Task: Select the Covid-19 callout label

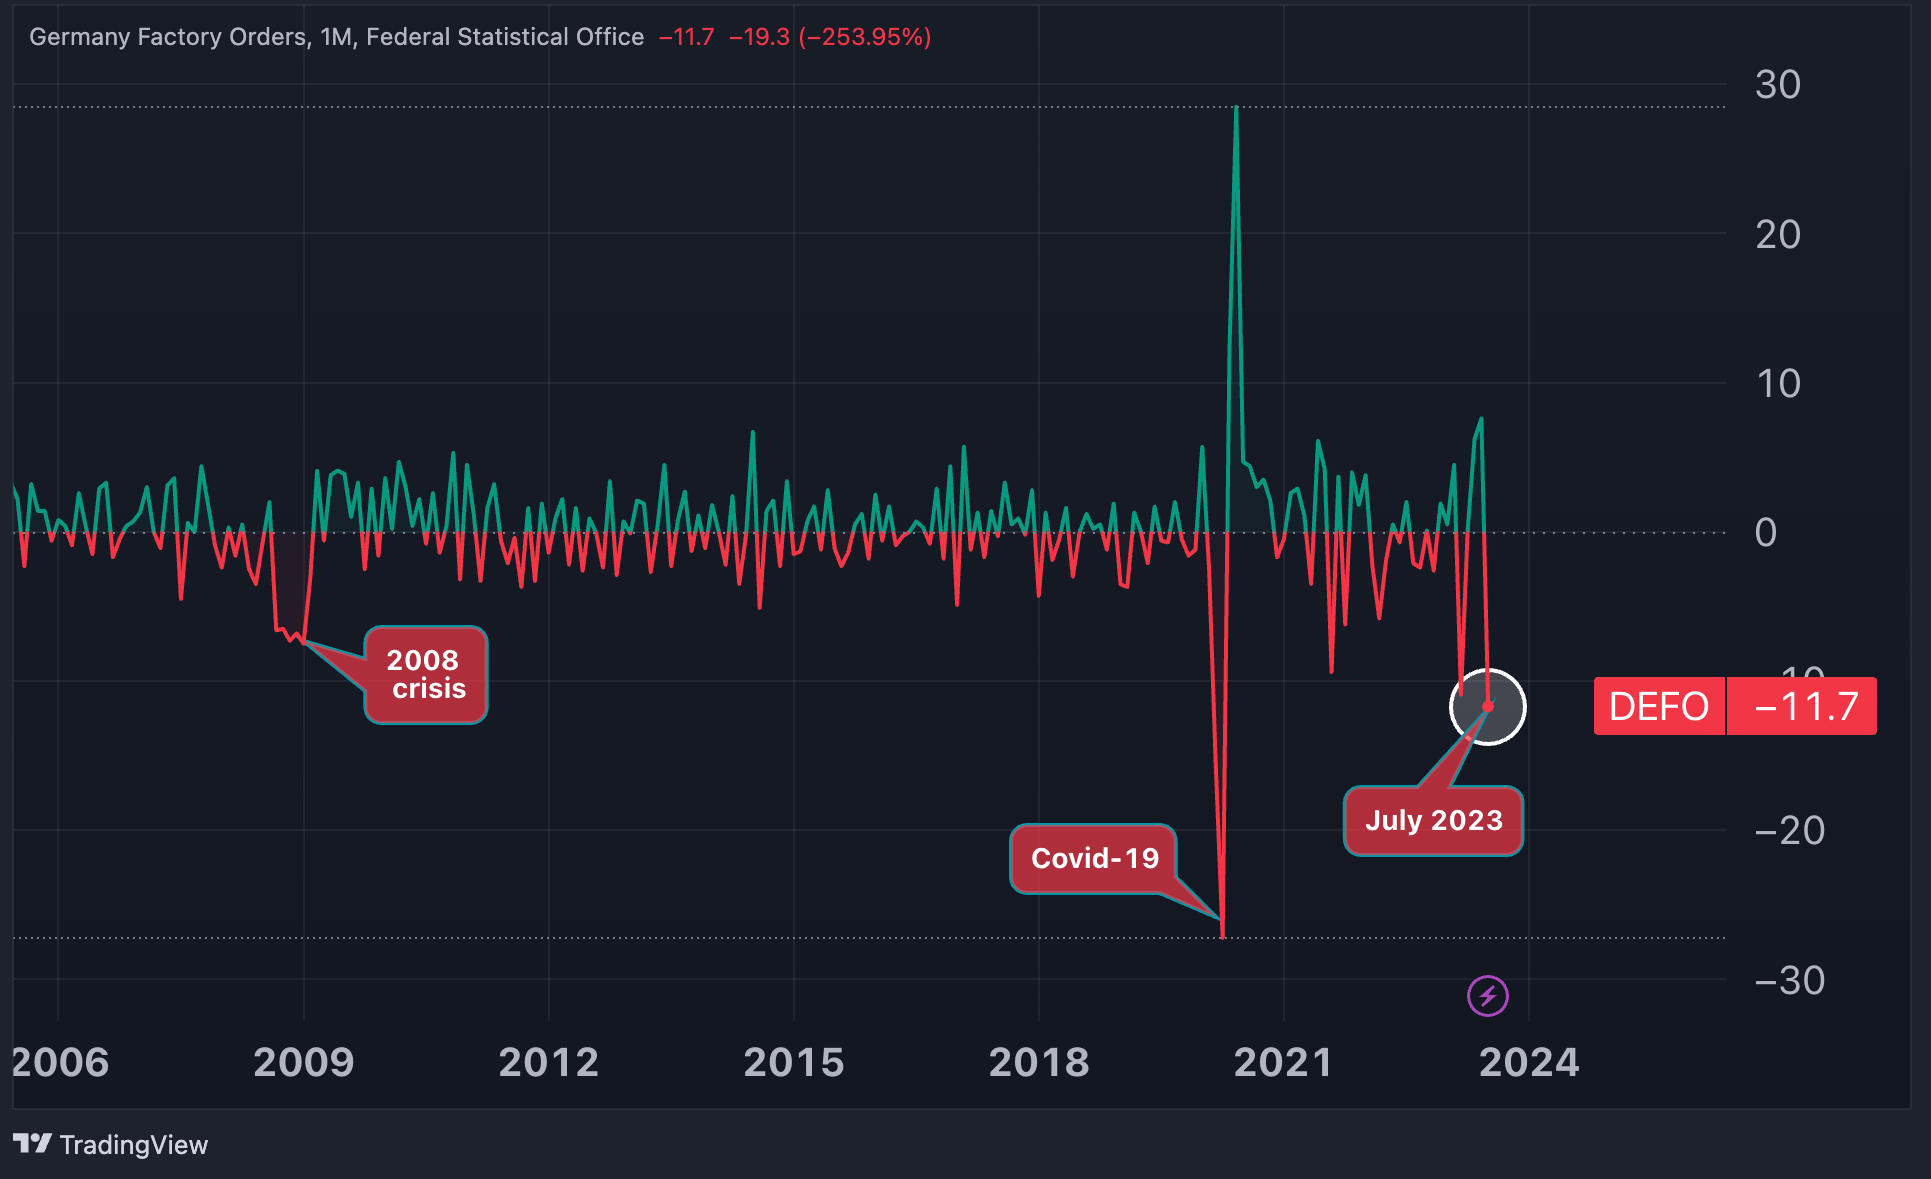Action: [x=1094, y=858]
